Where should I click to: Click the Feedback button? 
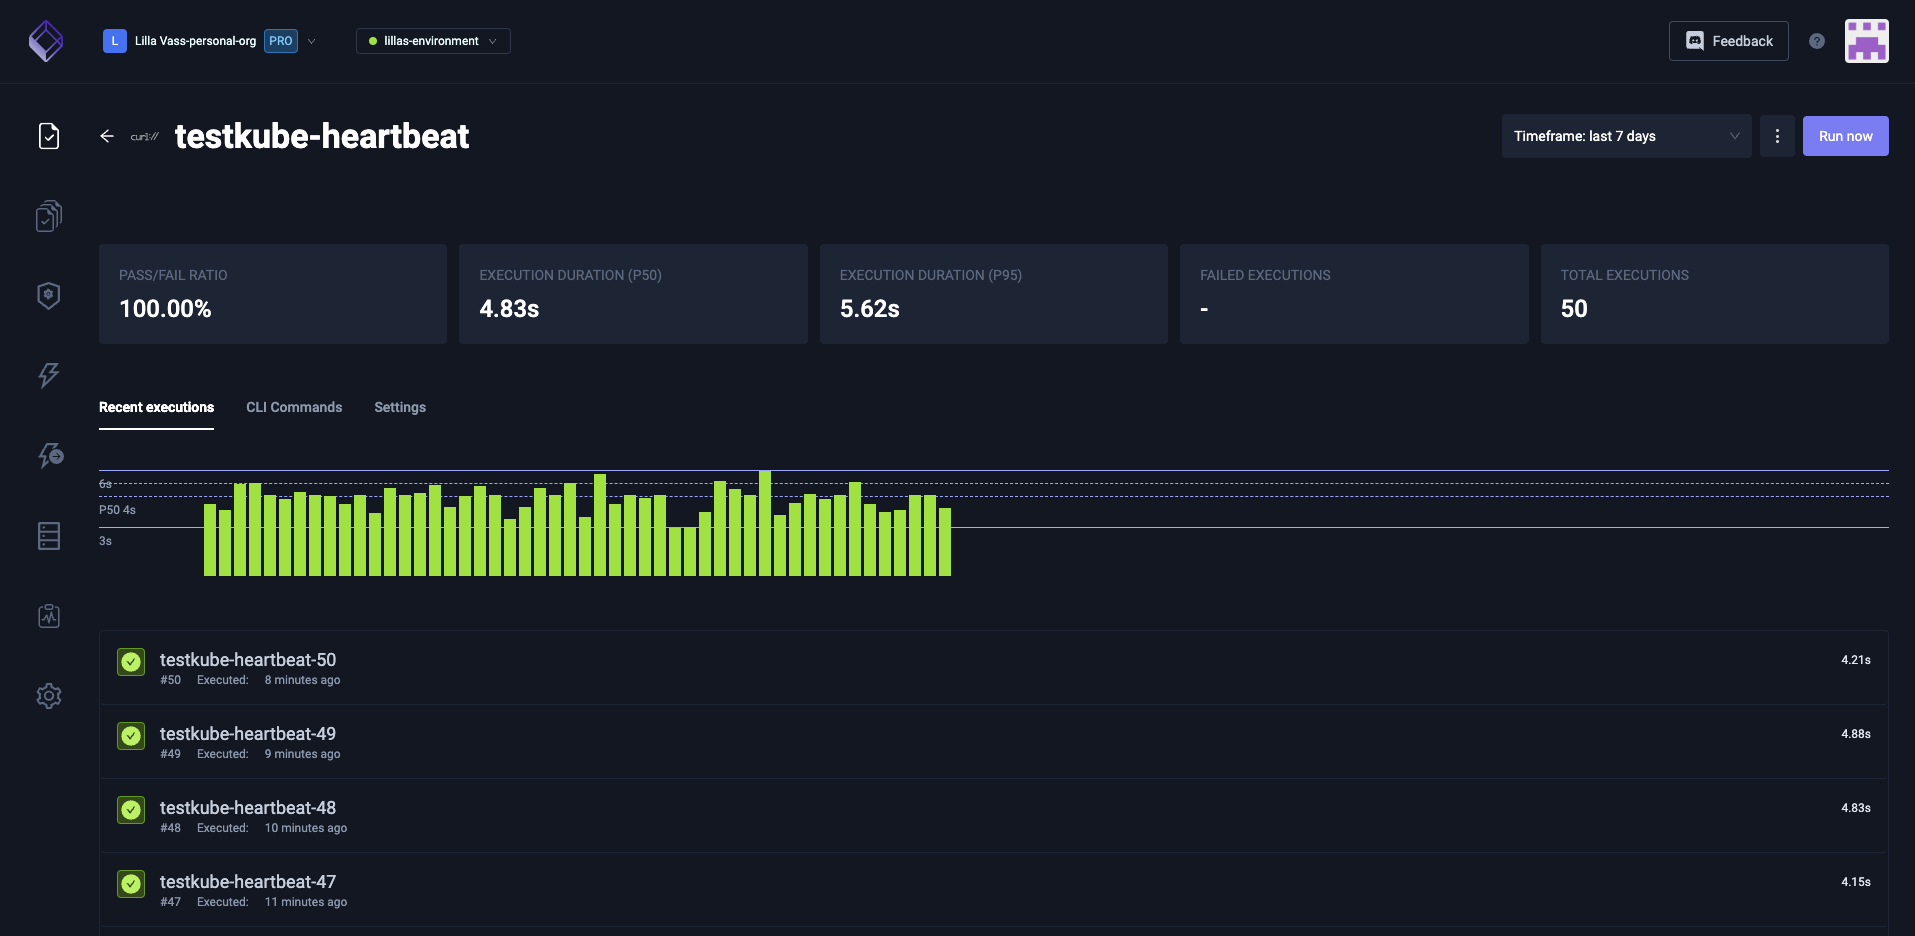pos(1728,41)
